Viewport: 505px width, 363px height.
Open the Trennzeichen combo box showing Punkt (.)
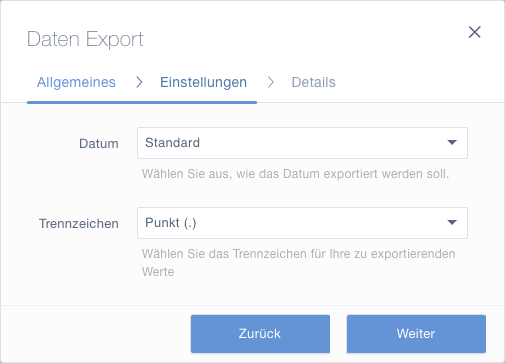(302, 223)
